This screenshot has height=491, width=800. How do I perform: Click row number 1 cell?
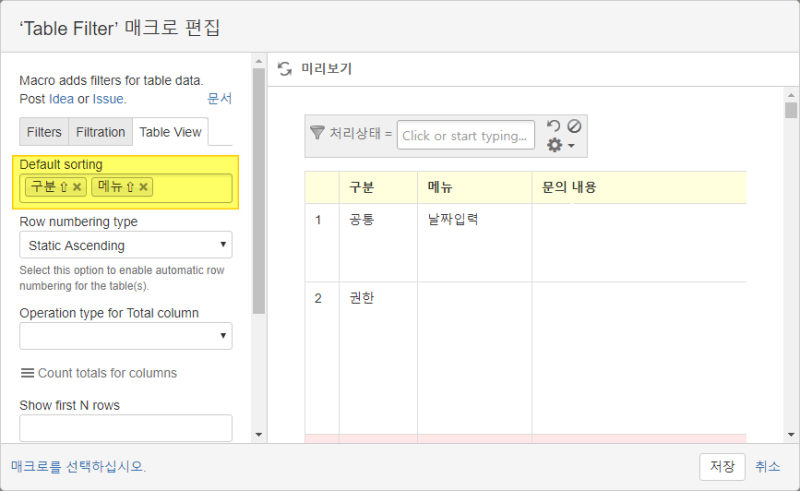(322, 242)
